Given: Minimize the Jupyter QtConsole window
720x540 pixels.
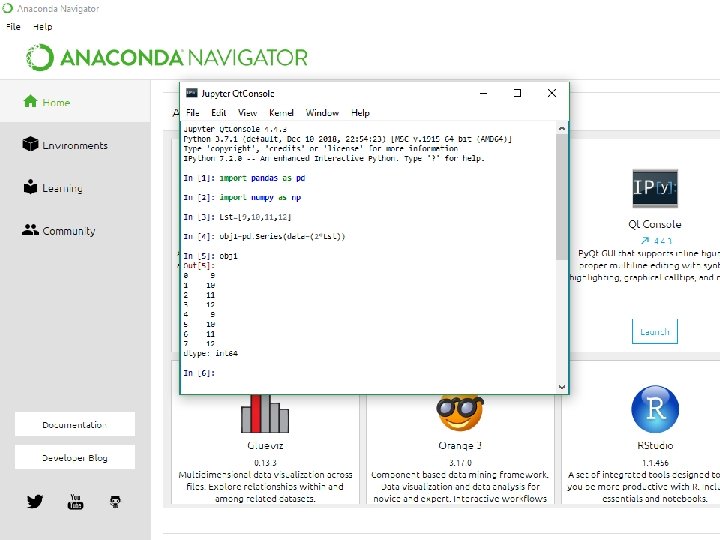Looking at the screenshot, I should coord(484,93).
